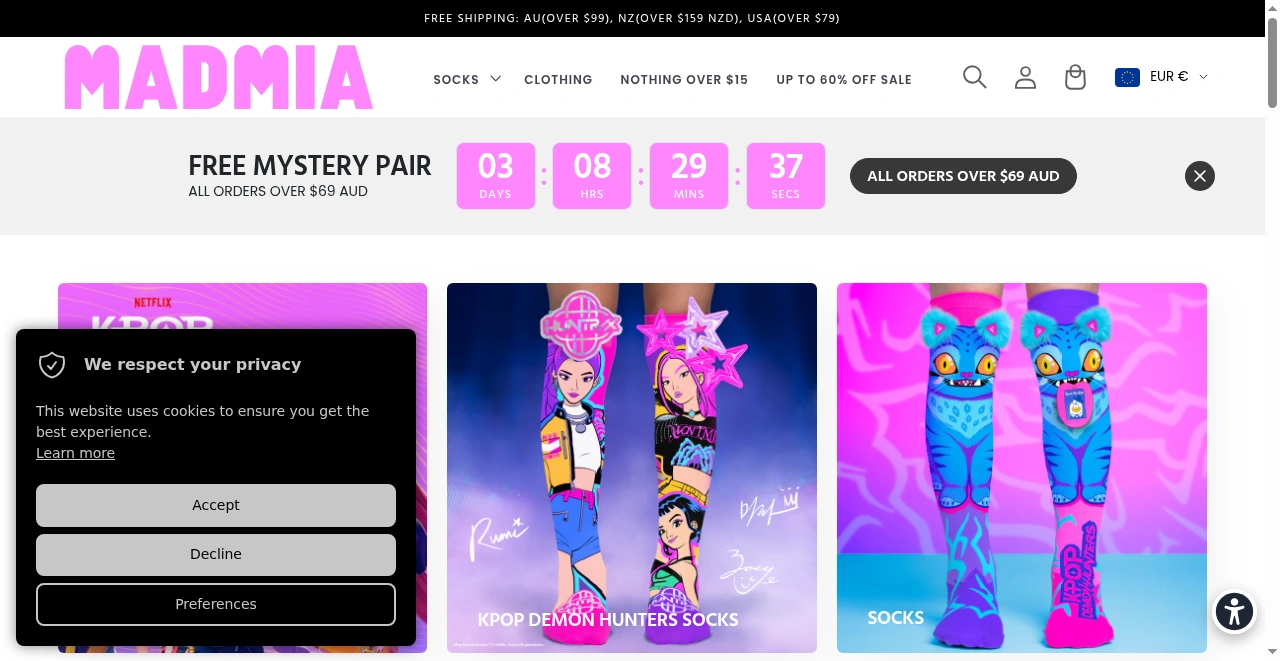1280x661 pixels.
Task: Open the search magnifier icon
Action: pos(975,77)
